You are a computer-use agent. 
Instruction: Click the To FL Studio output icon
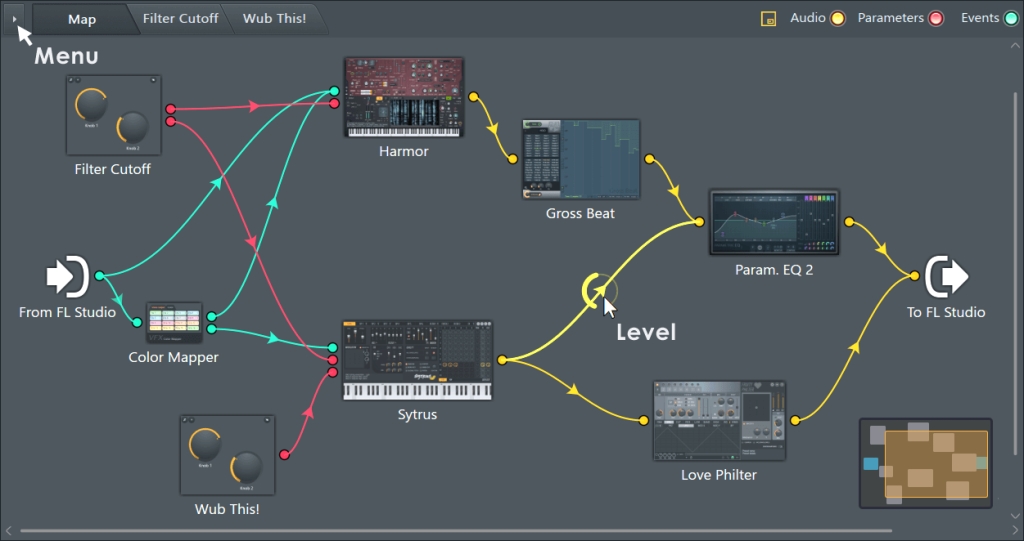coord(946,276)
